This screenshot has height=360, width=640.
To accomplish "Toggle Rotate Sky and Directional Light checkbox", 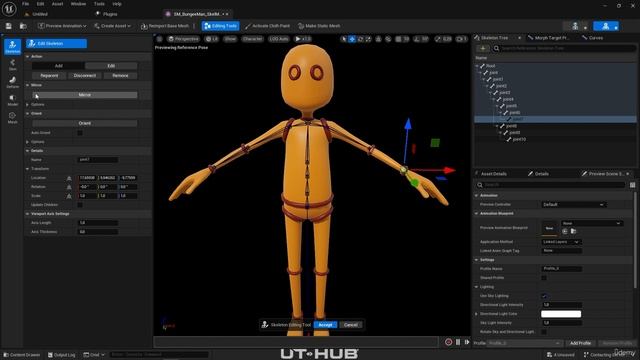I will [x=544, y=332].
